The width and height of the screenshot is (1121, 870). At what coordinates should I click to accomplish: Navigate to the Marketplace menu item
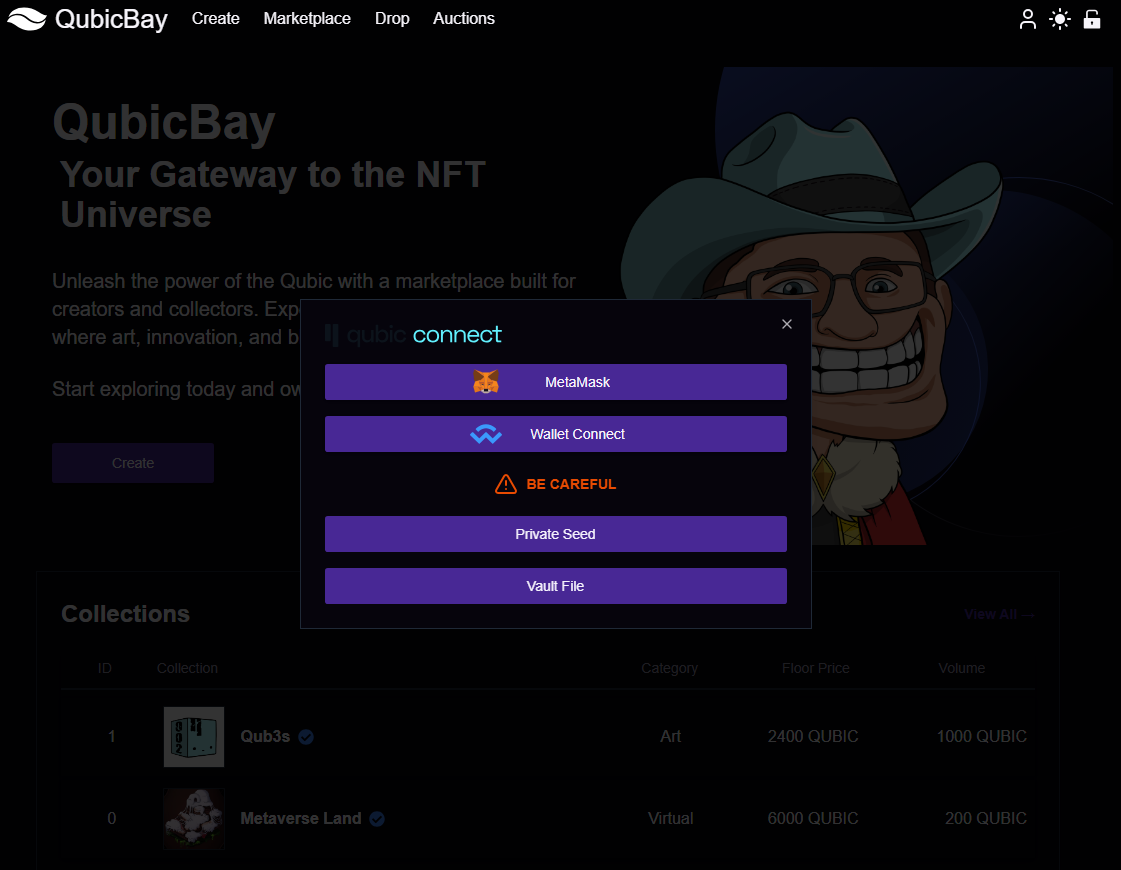[307, 18]
